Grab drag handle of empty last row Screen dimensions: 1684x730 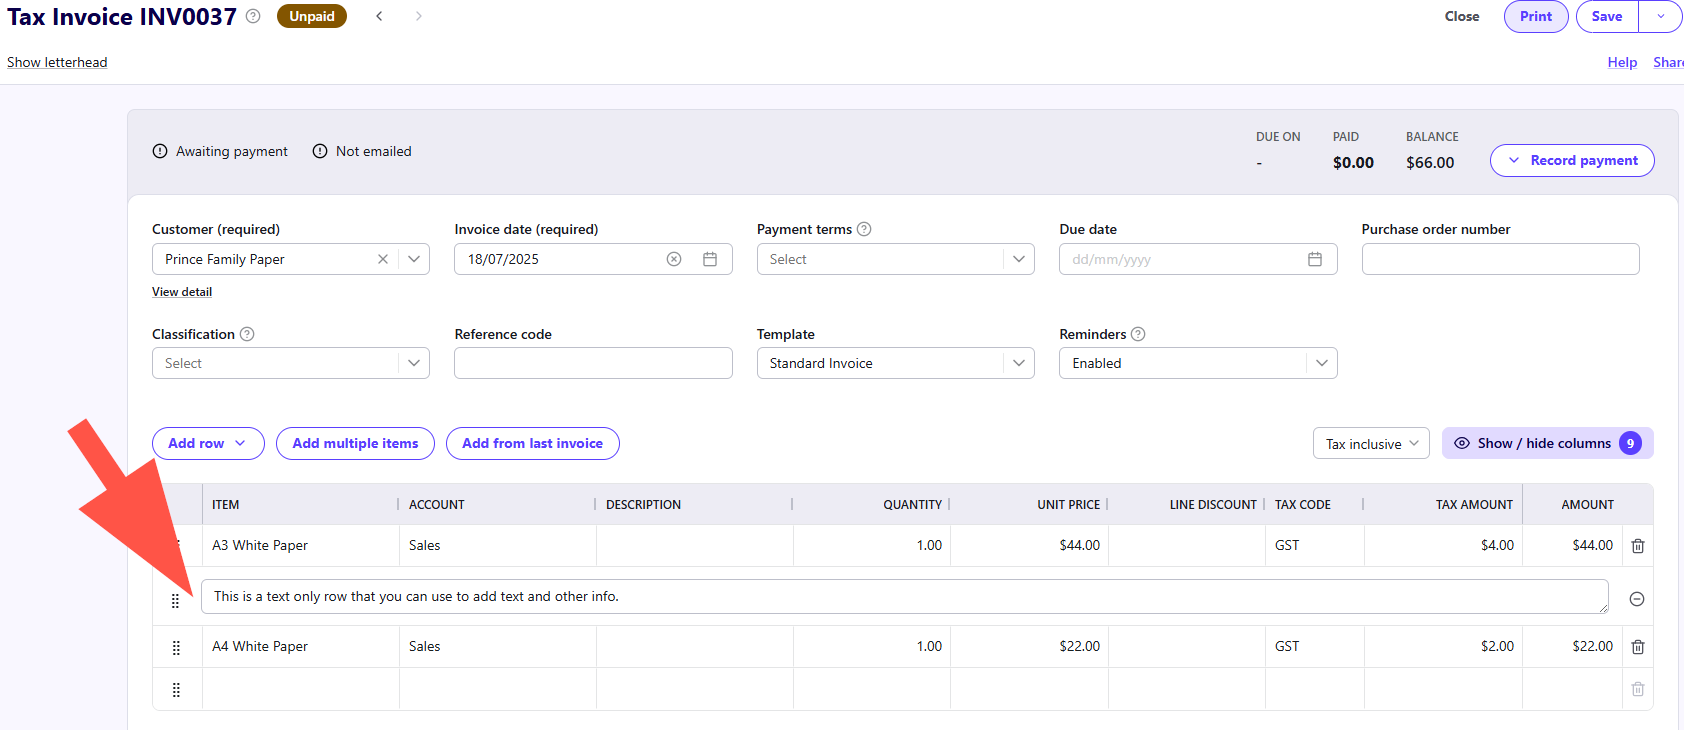coord(176,690)
